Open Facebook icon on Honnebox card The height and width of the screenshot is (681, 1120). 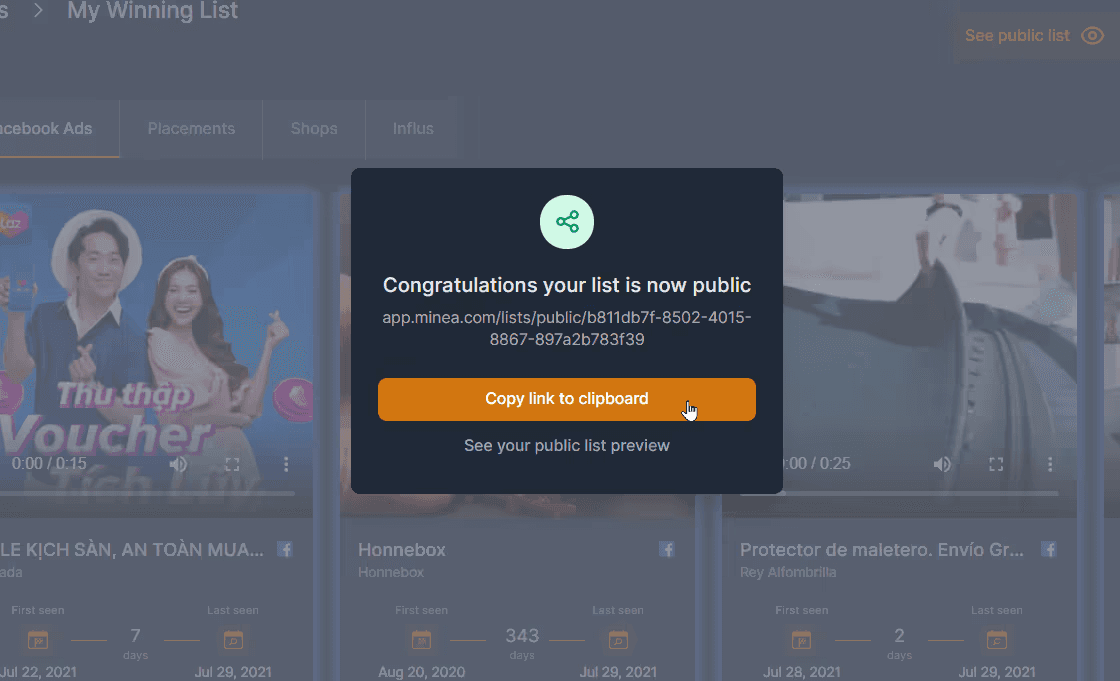pyautogui.click(x=666, y=550)
